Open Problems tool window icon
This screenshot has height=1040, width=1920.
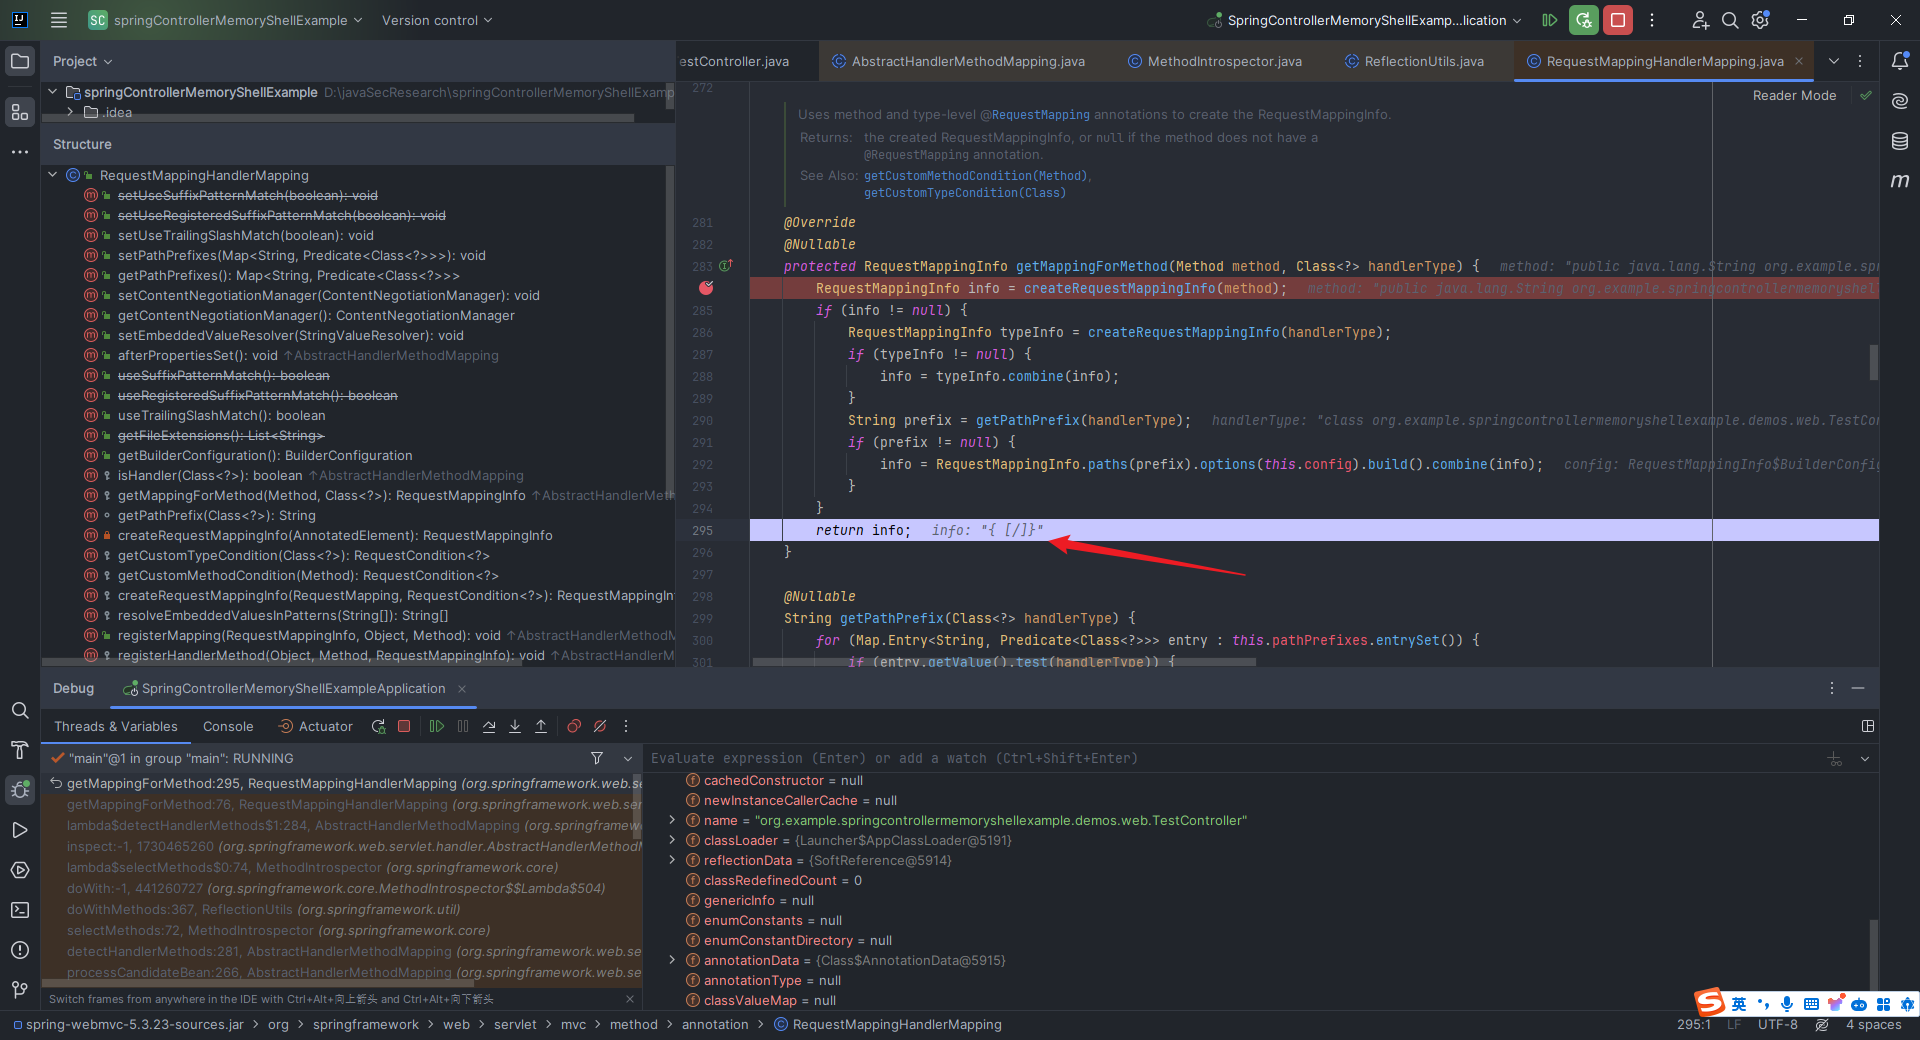20,950
